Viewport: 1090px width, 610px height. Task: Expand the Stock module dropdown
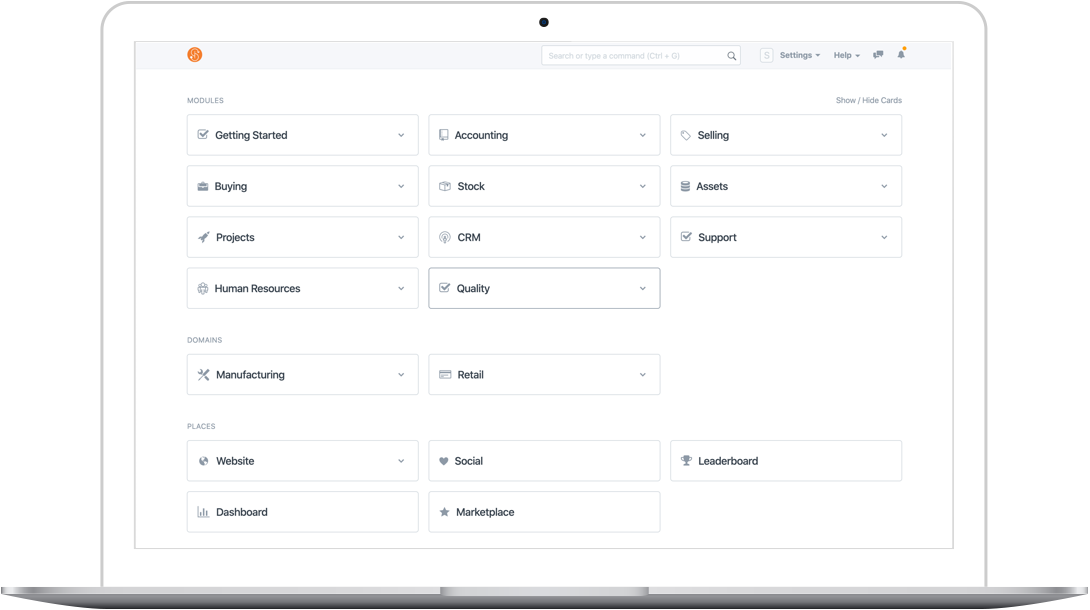click(642, 186)
